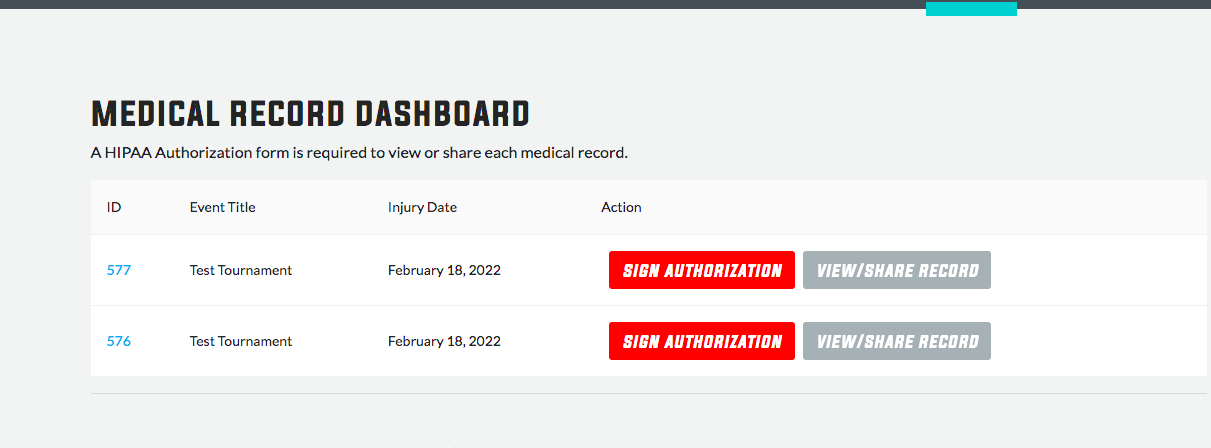Image resolution: width=1211 pixels, height=448 pixels.
Task: Select Test Tournament title in row 577
Action: (x=241, y=270)
